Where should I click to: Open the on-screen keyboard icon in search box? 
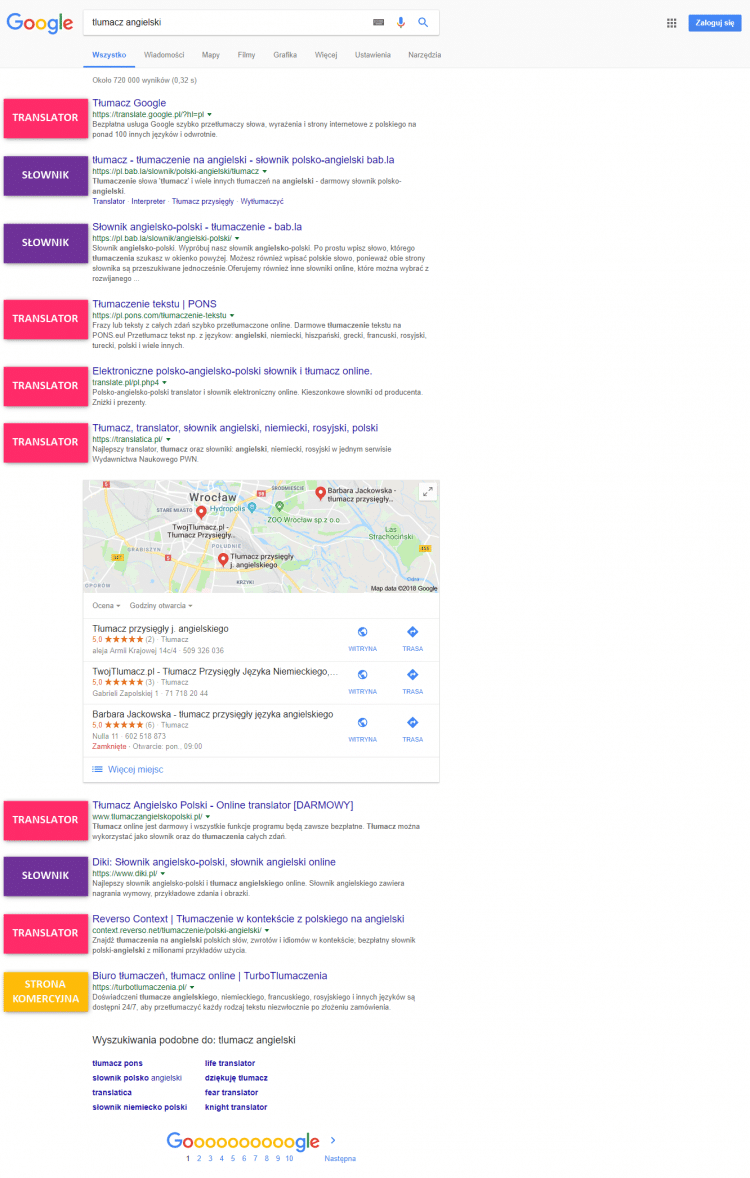(379, 23)
